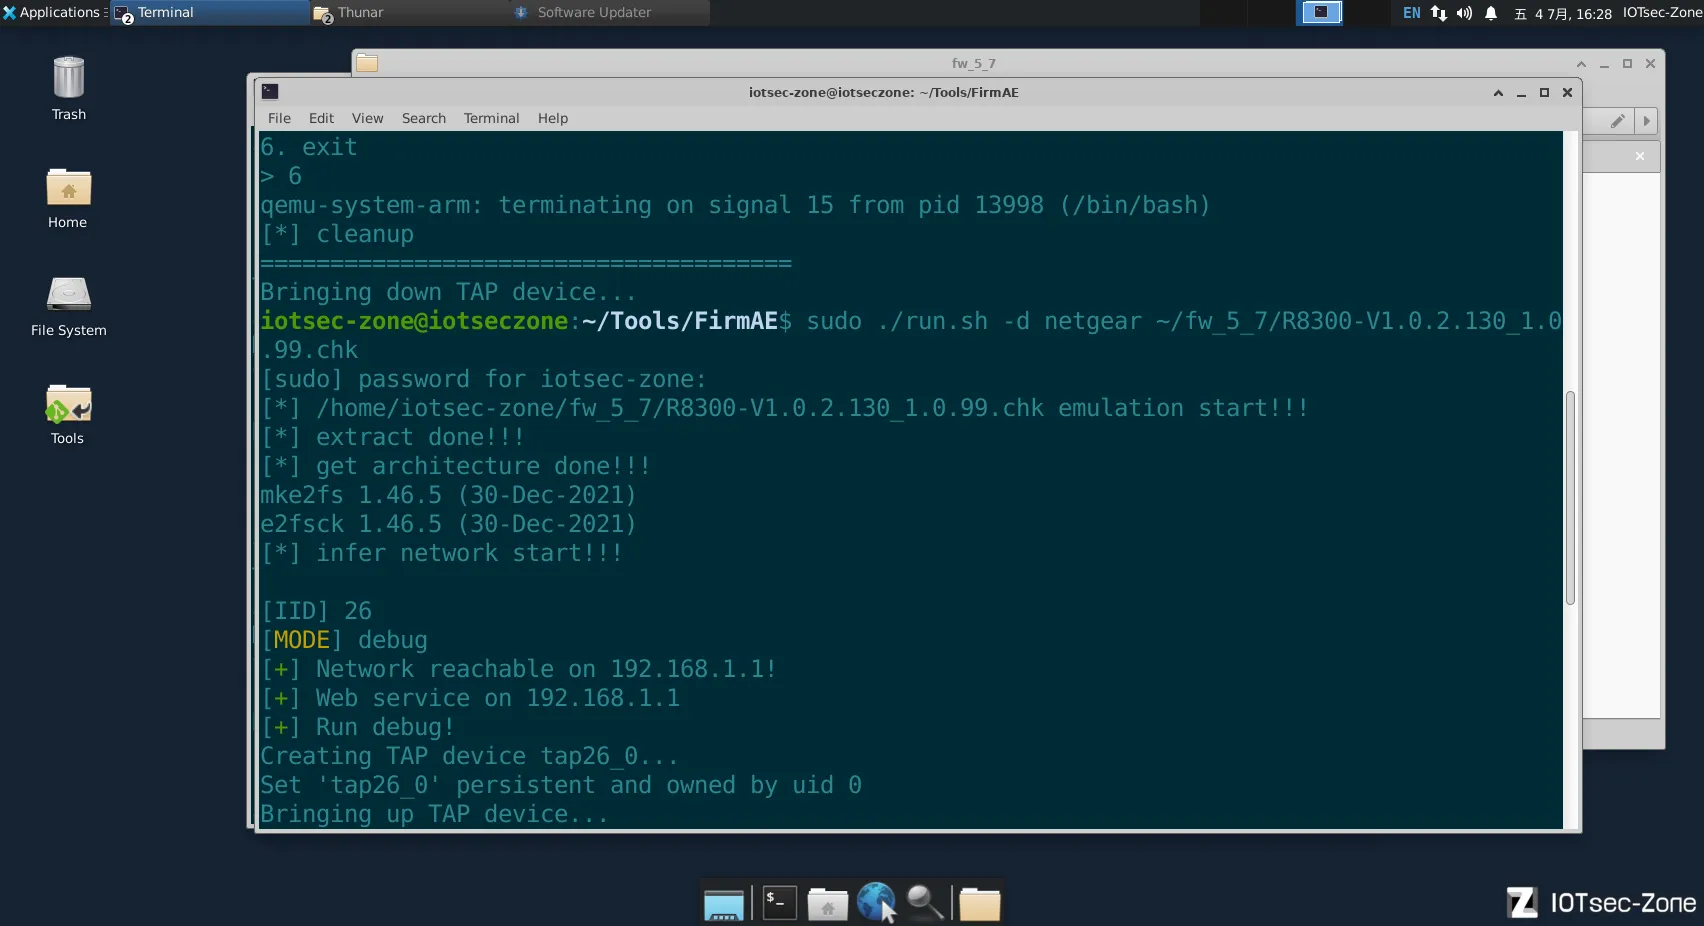This screenshot has width=1704, height=926.
Task: Click '[sudo] password for iotsec-zone:' line
Action: [483, 379]
